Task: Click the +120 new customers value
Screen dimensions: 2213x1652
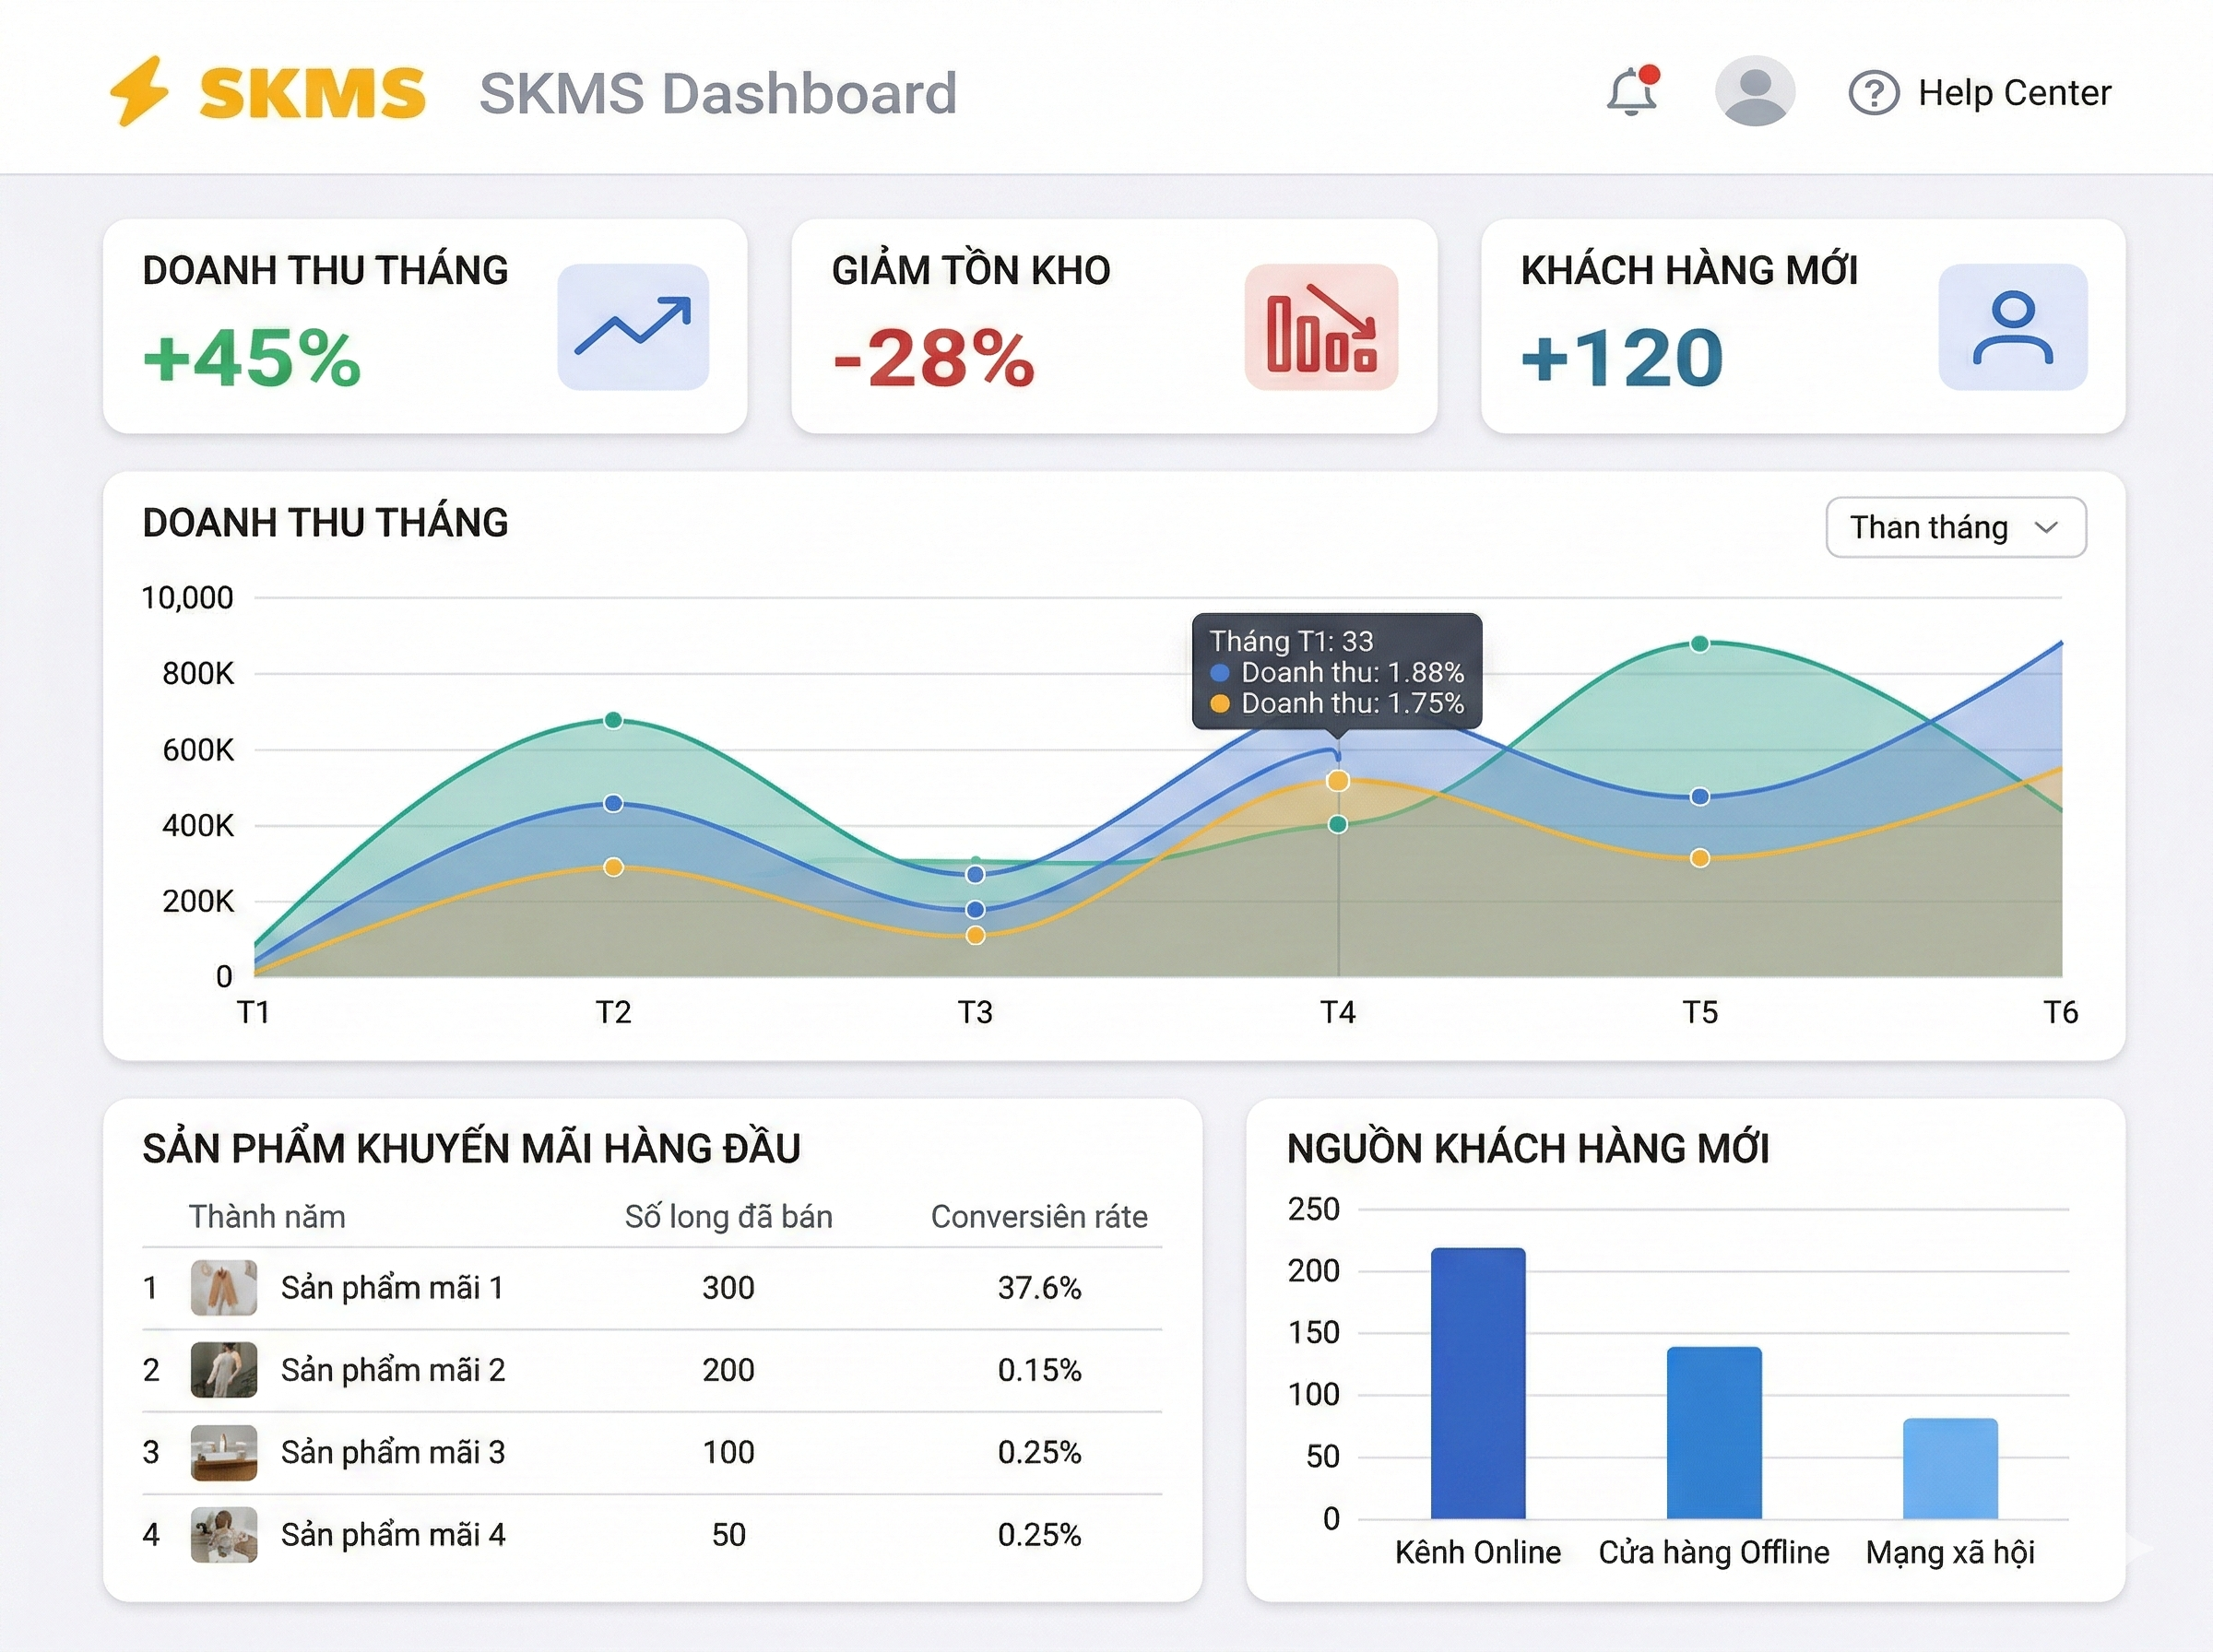Action: (1622, 358)
